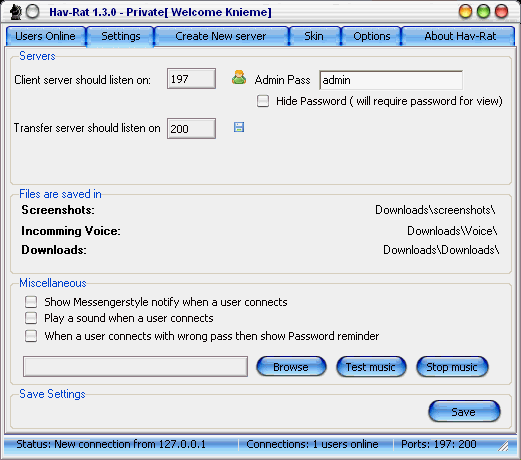Click the transfer server port field showing 200
The height and width of the screenshot is (460, 521).
point(191,128)
